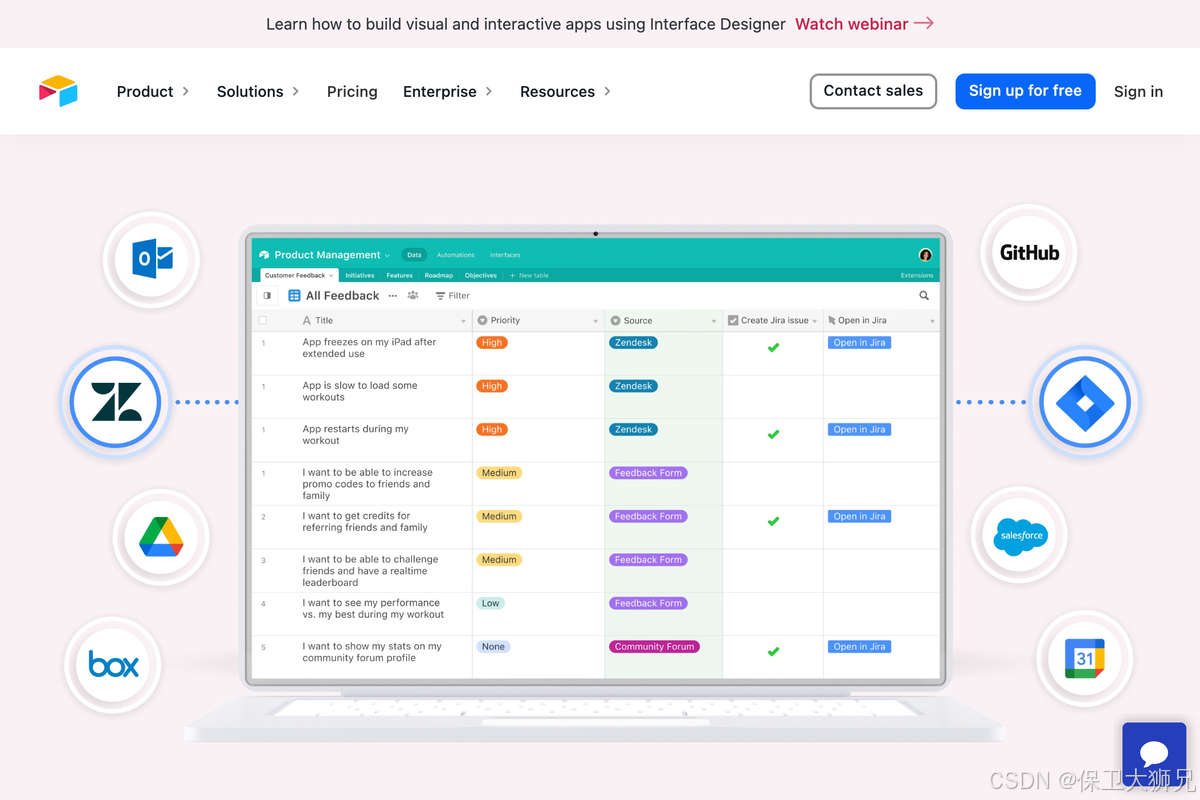Toggle Jira checkmark for iPad freeze row
Image resolution: width=1200 pixels, height=800 pixels.
click(773, 347)
